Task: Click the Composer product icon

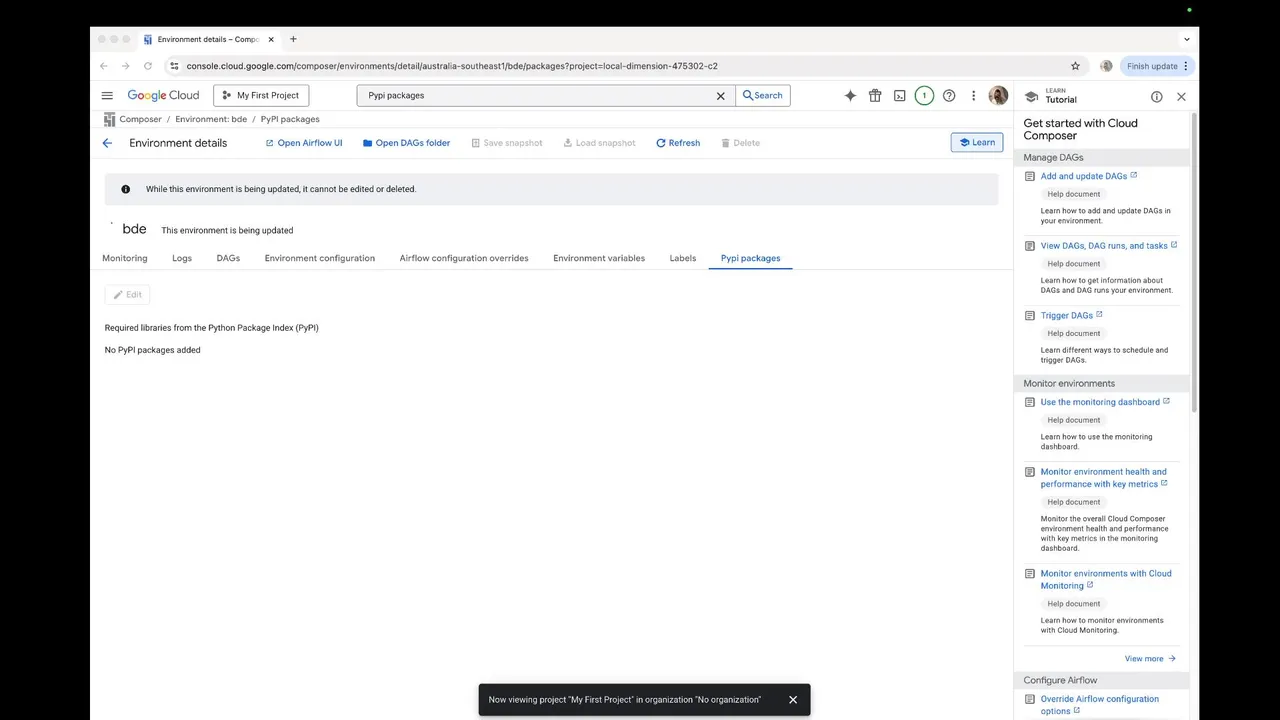Action: tap(109, 119)
